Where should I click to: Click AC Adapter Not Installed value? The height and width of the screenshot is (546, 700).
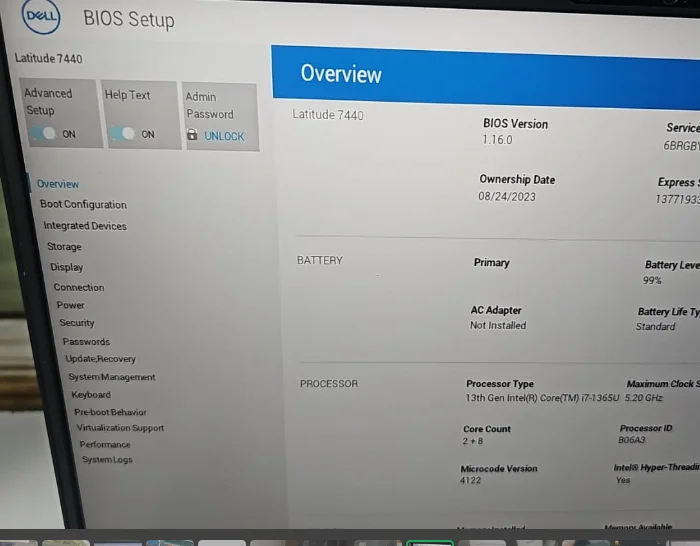click(498, 325)
